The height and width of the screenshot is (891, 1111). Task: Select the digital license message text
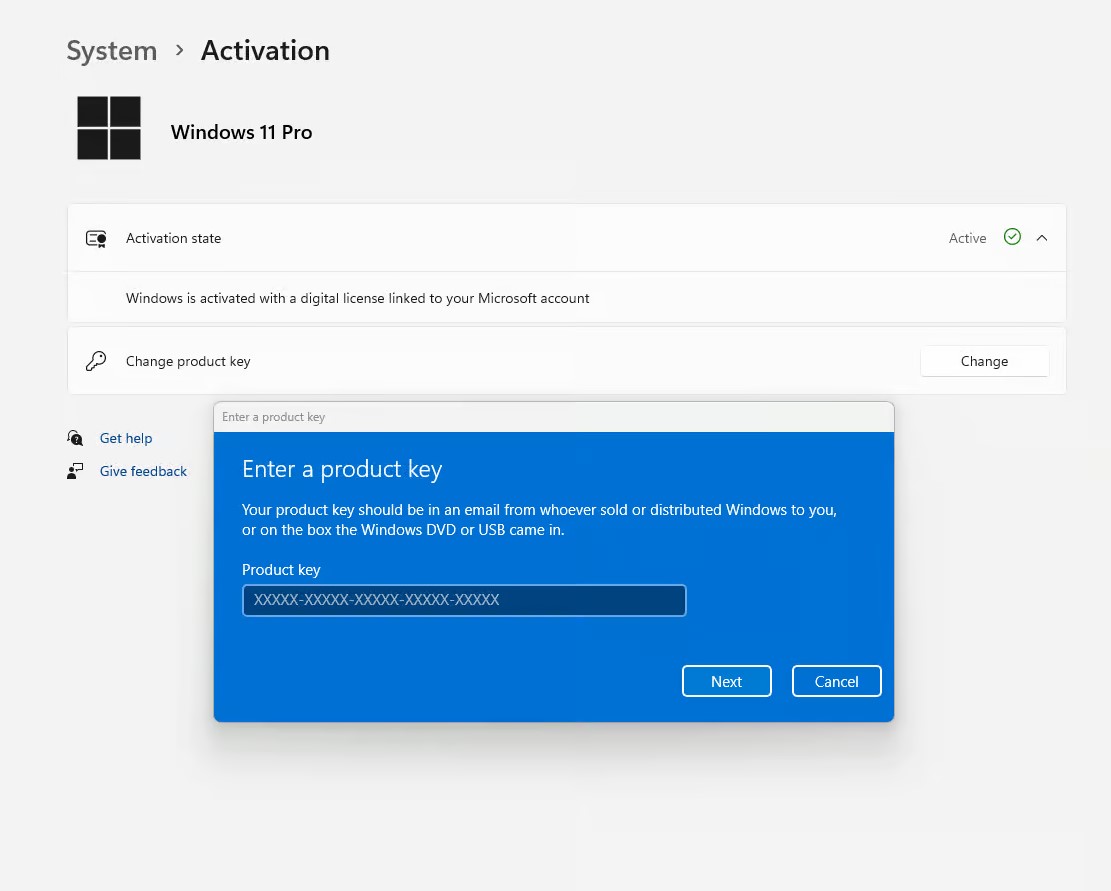tap(357, 298)
